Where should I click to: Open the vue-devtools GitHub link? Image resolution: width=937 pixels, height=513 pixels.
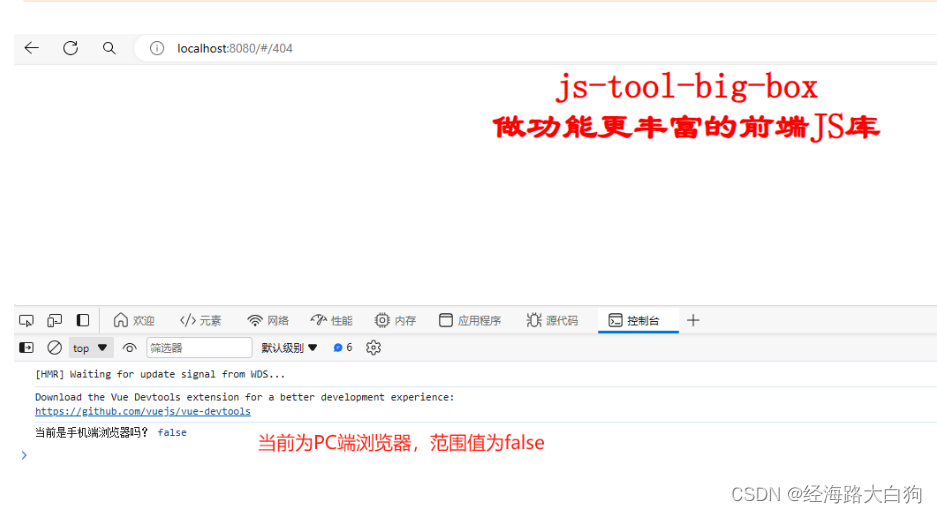(x=143, y=411)
